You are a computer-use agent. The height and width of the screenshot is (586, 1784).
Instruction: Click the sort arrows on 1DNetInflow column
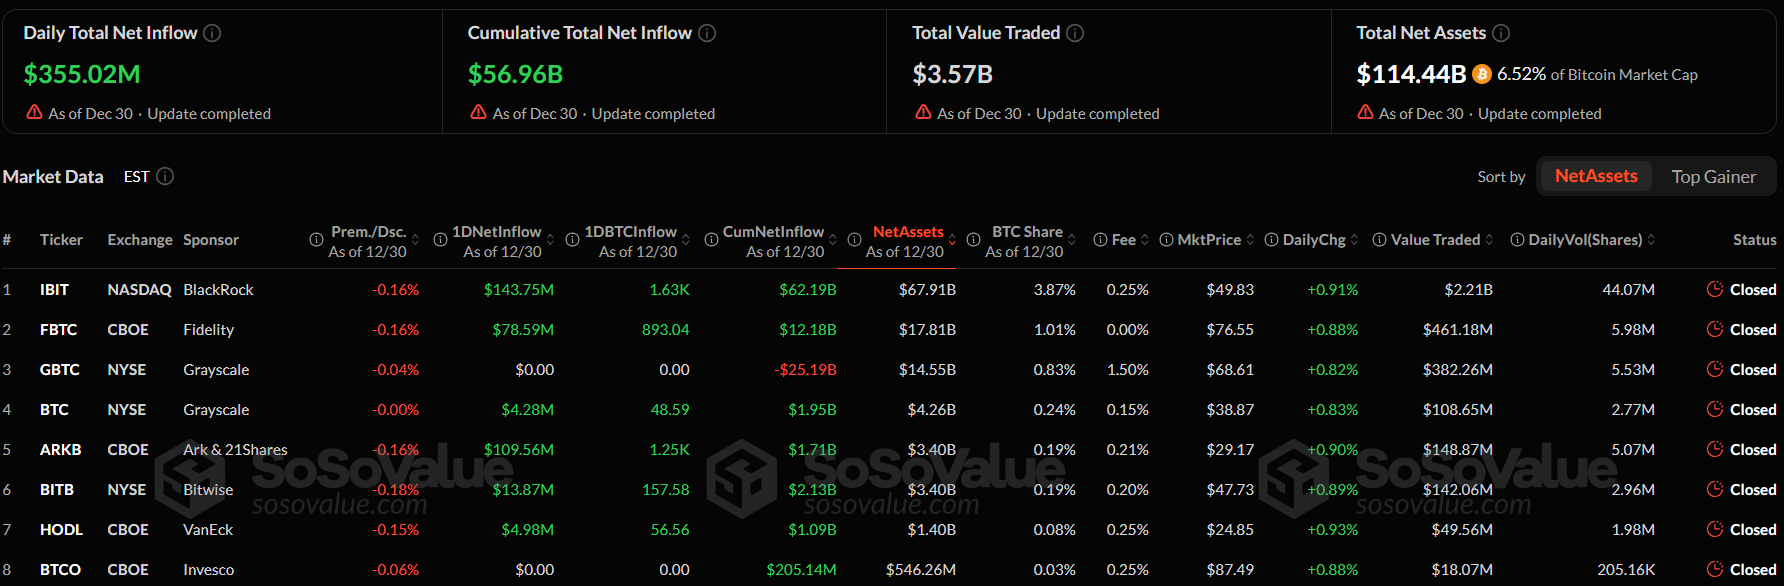(548, 240)
